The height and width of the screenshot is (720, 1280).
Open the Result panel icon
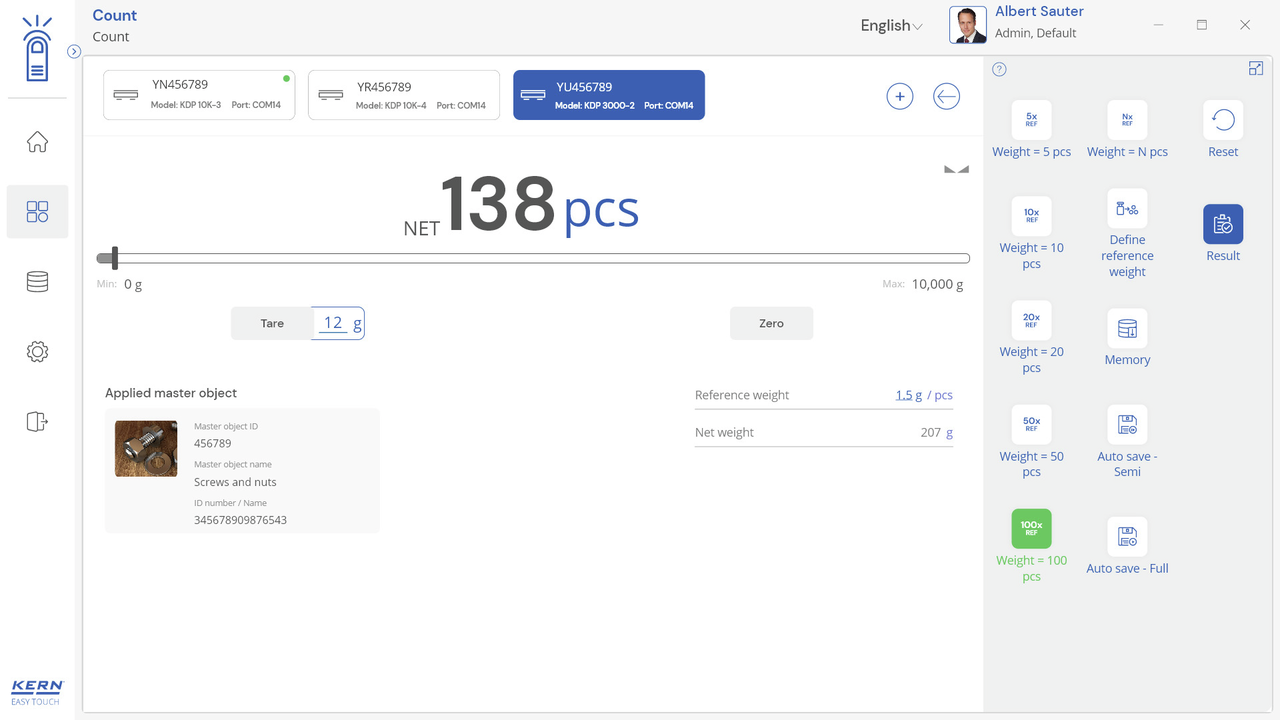[x=1223, y=225]
